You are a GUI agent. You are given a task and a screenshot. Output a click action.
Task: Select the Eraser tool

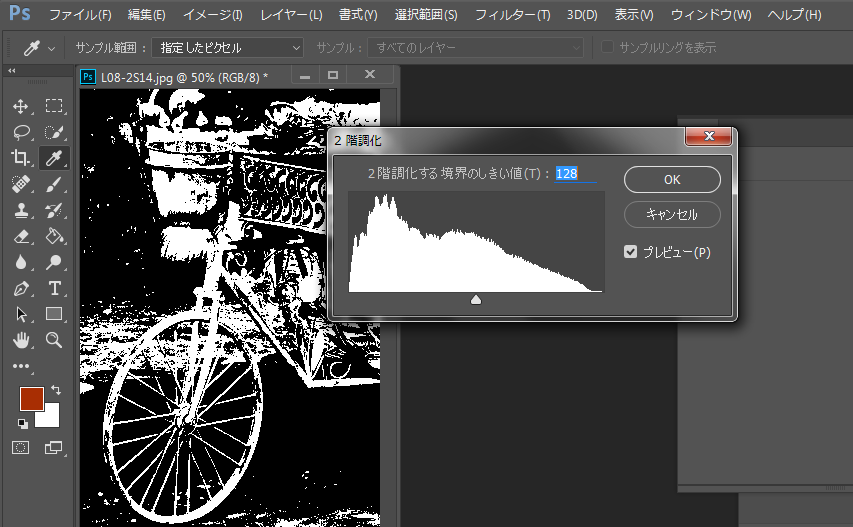(x=21, y=237)
